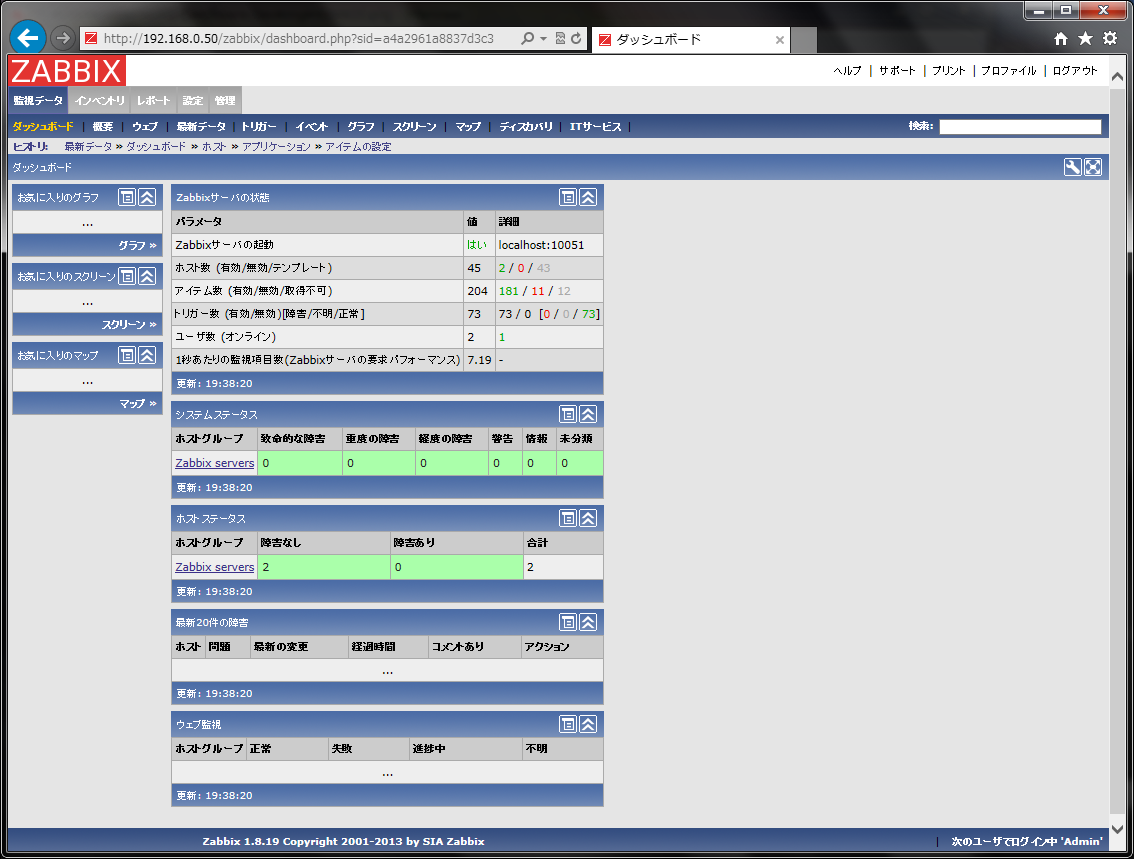Collapse the System Status widget
The width and height of the screenshot is (1134, 859).
click(588, 414)
